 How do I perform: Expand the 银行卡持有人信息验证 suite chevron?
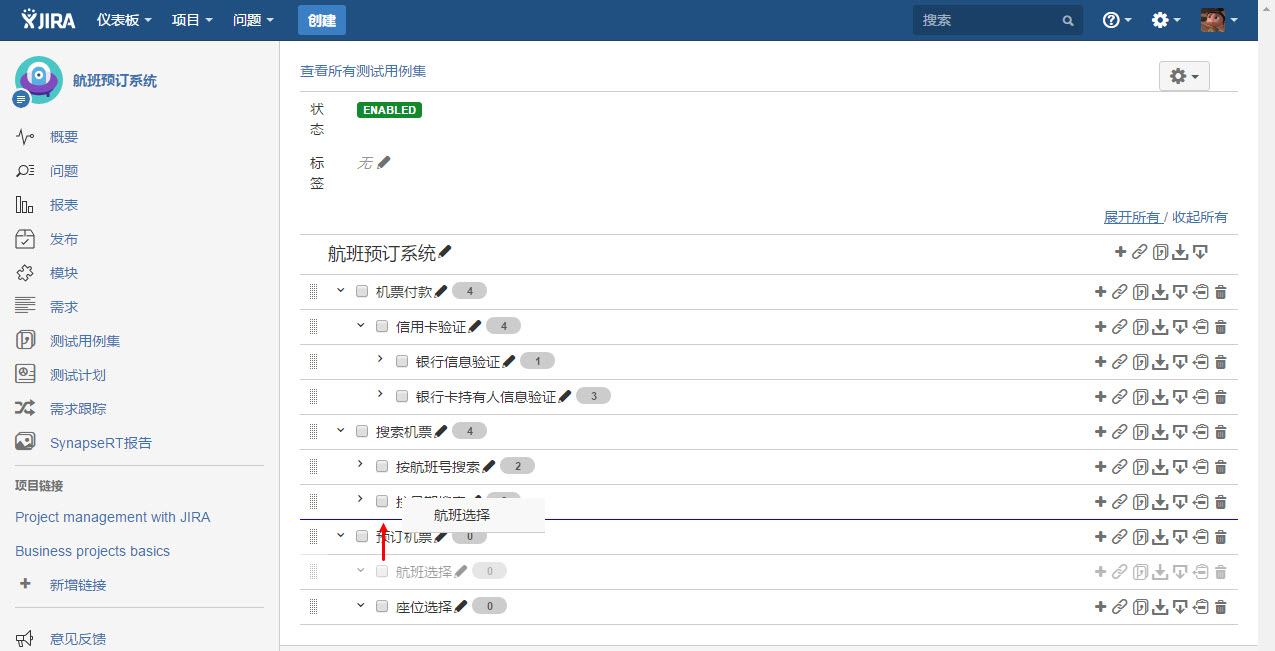380,394
